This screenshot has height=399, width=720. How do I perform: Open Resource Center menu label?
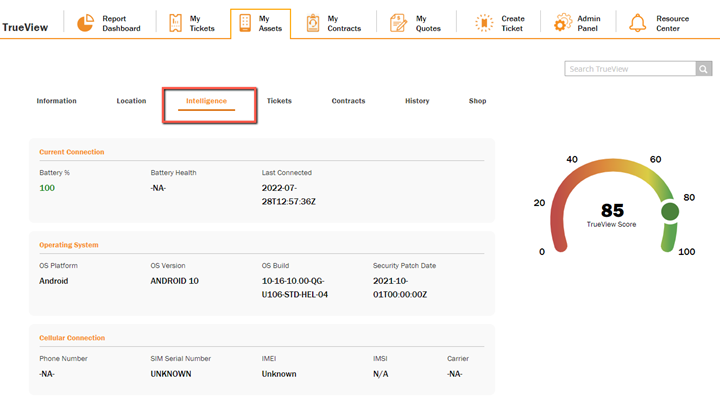672,23
